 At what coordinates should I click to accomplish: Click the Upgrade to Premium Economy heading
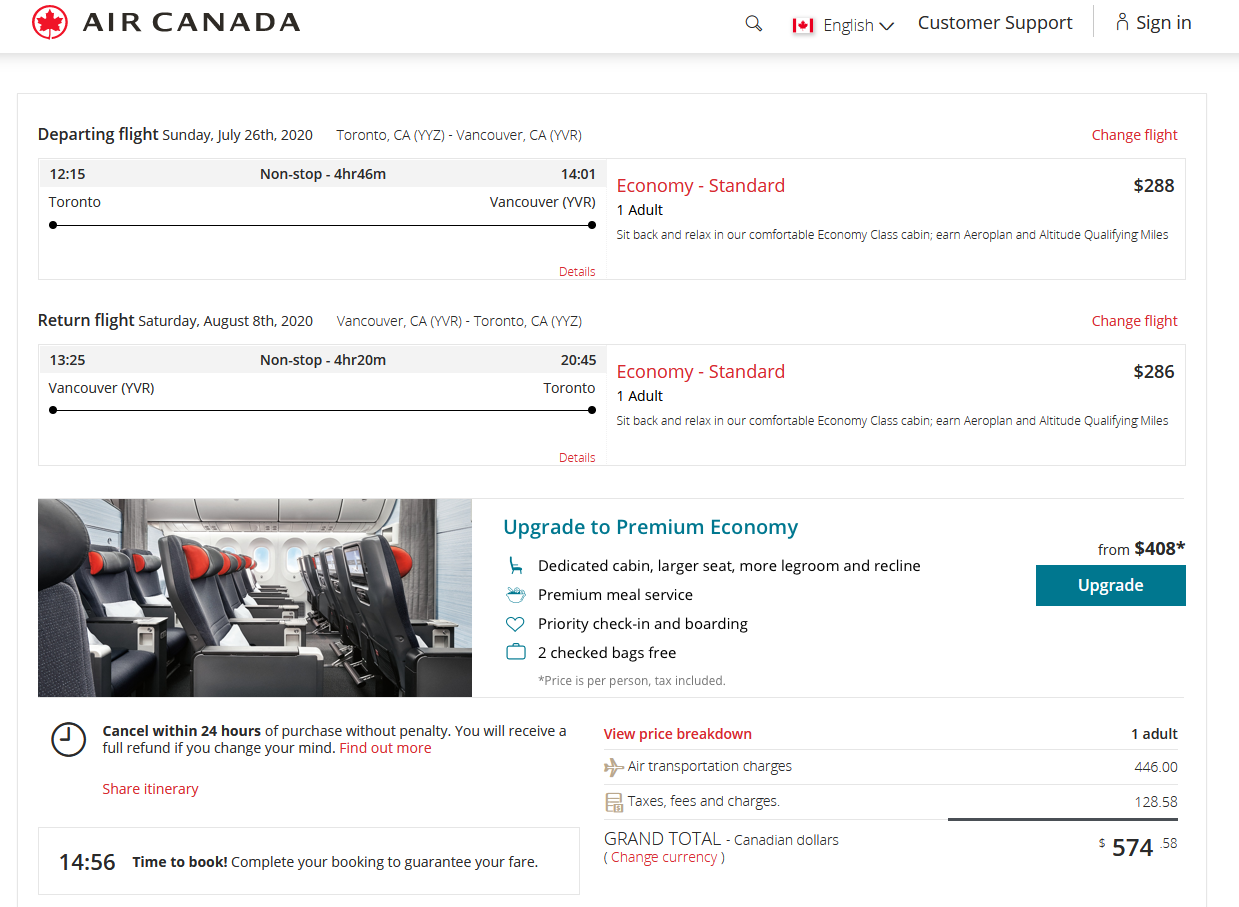(x=650, y=527)
